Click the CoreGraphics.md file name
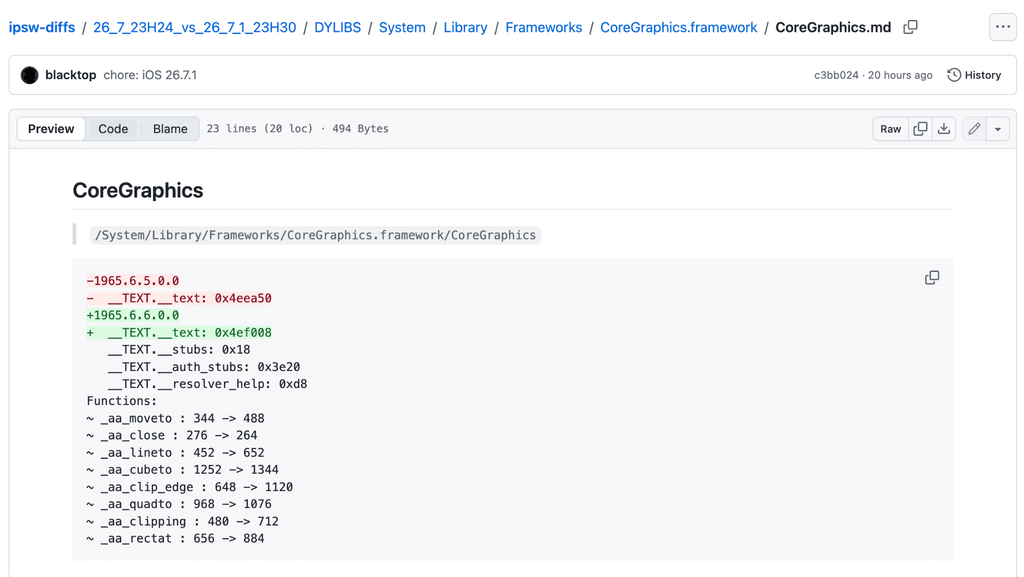The height and width of the screenshot is (577, 1024). click(x=833, y=27)
